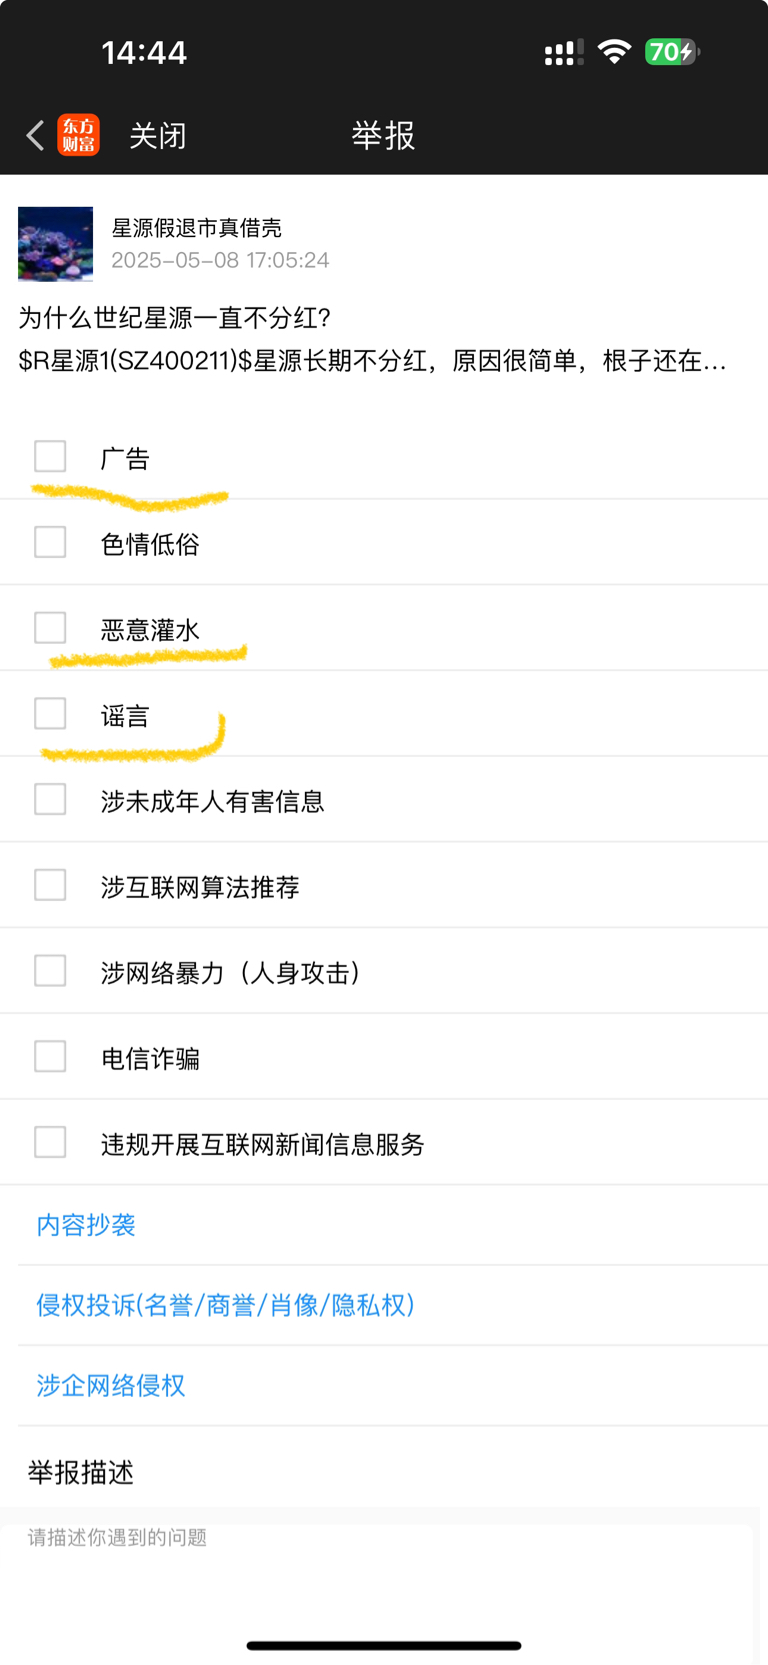The width and height of the screenshot is (768, 1665).
Task: Open the poster's avatar thumbnail
Action: pos(55,244)
